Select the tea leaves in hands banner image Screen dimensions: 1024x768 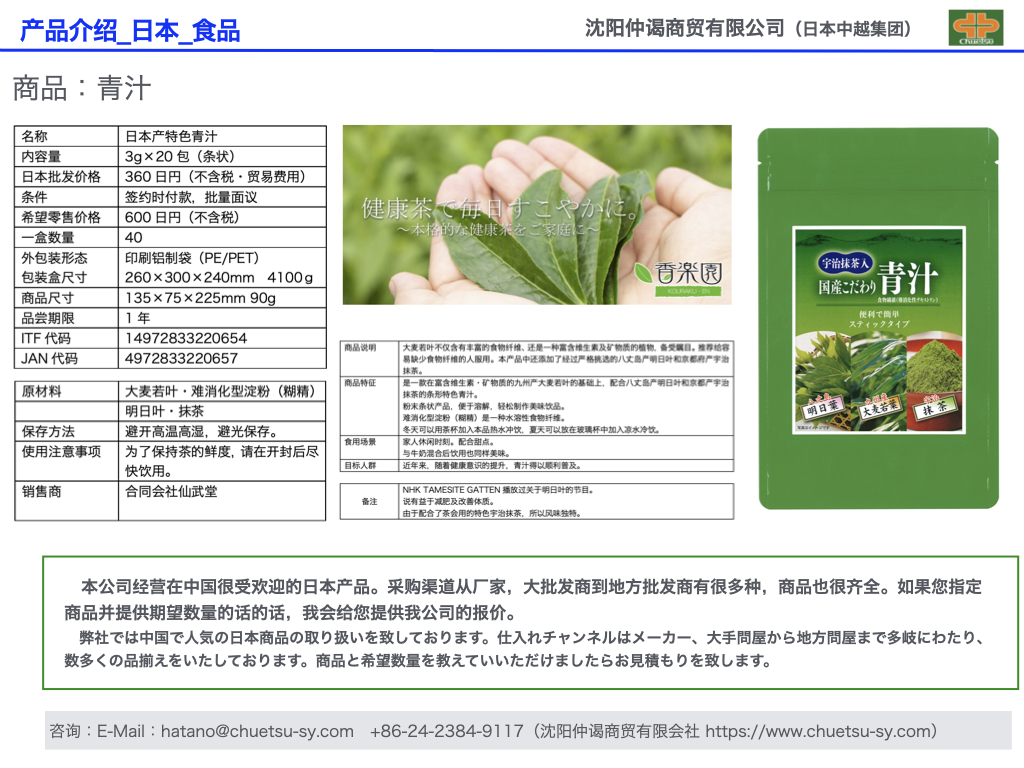pos(536,214)
